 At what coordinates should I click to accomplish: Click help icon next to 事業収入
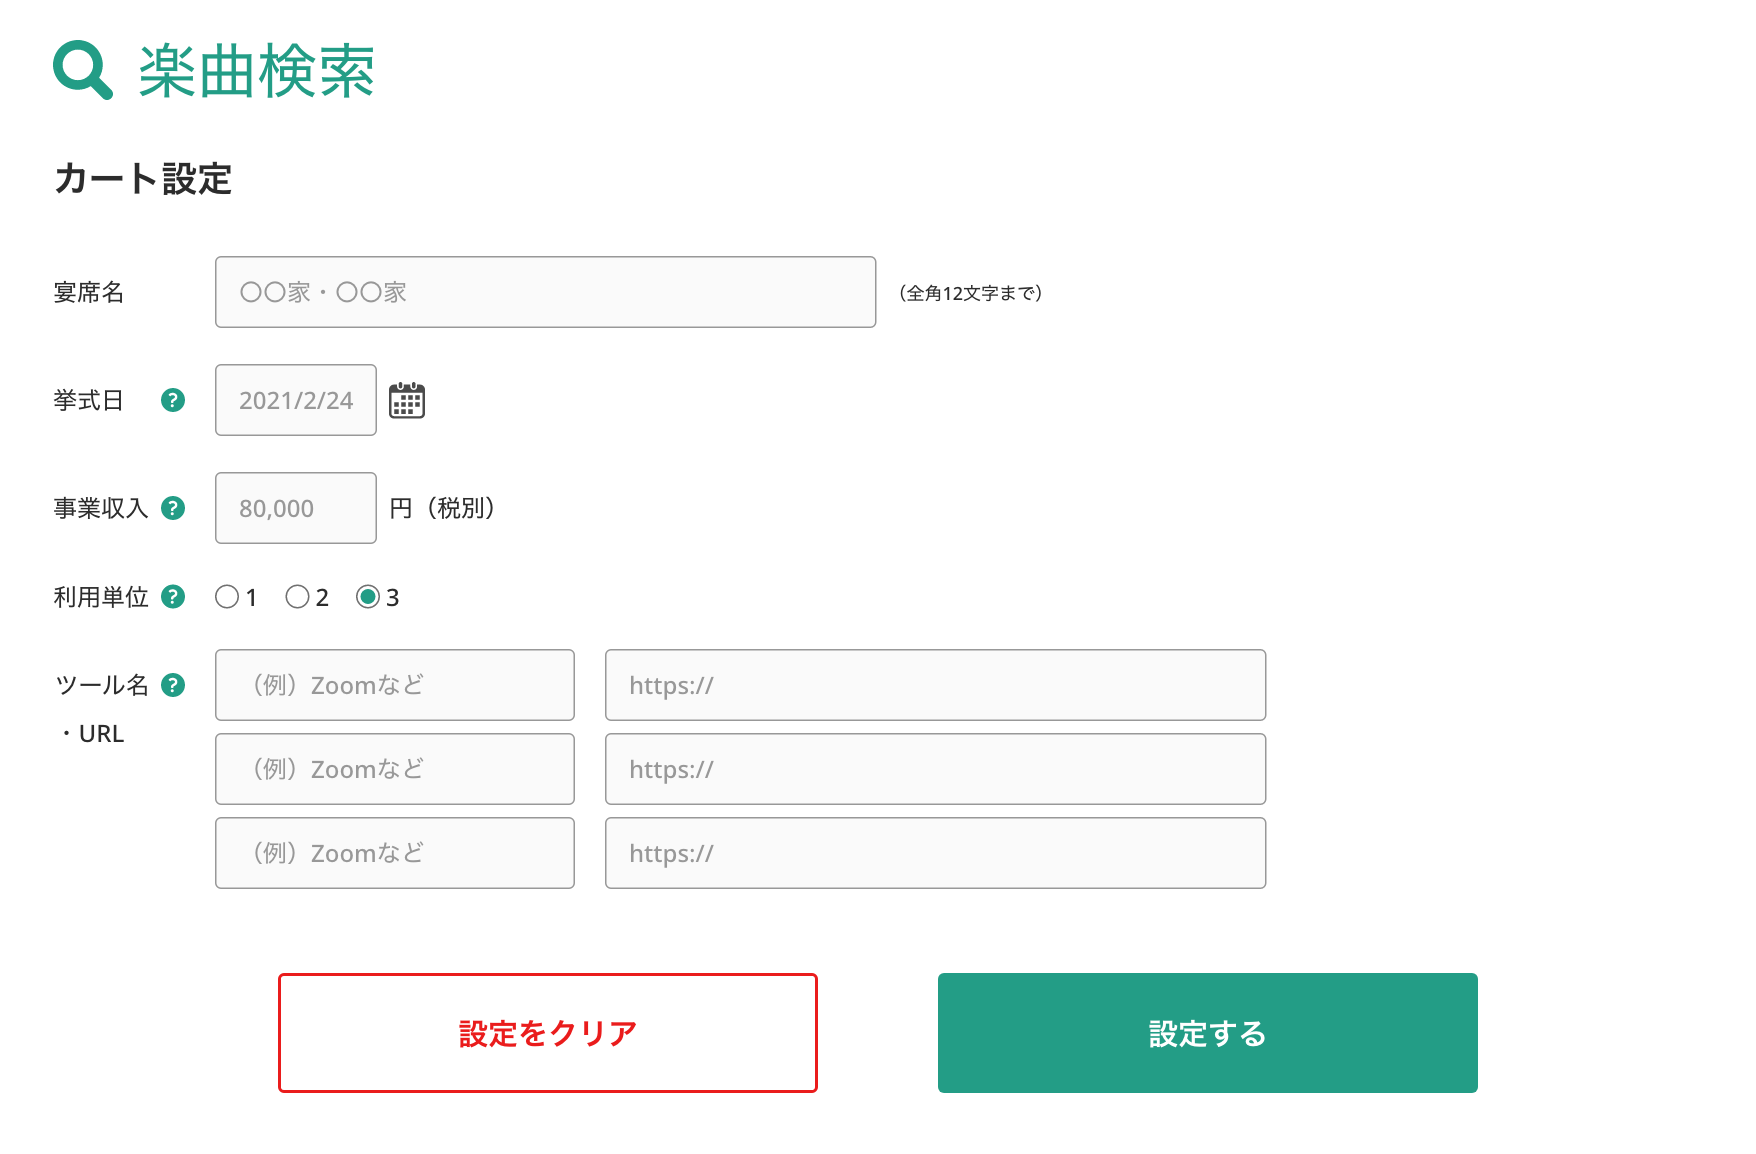(x=173, y=508)
